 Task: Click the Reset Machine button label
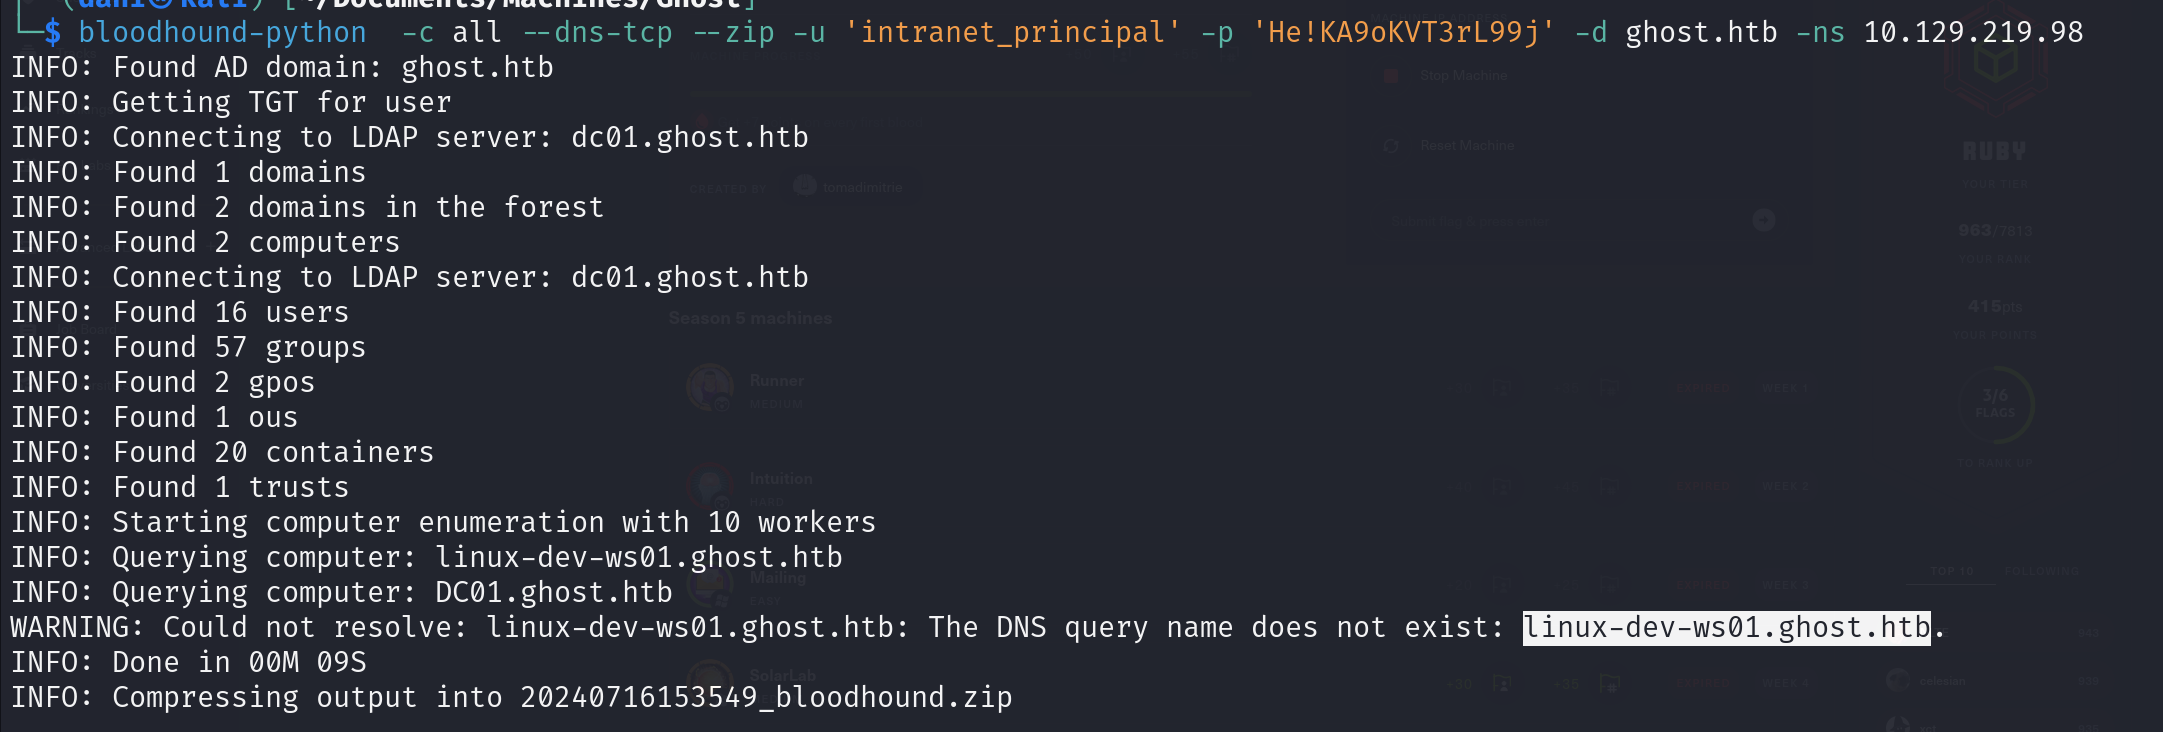(1467, 146)
